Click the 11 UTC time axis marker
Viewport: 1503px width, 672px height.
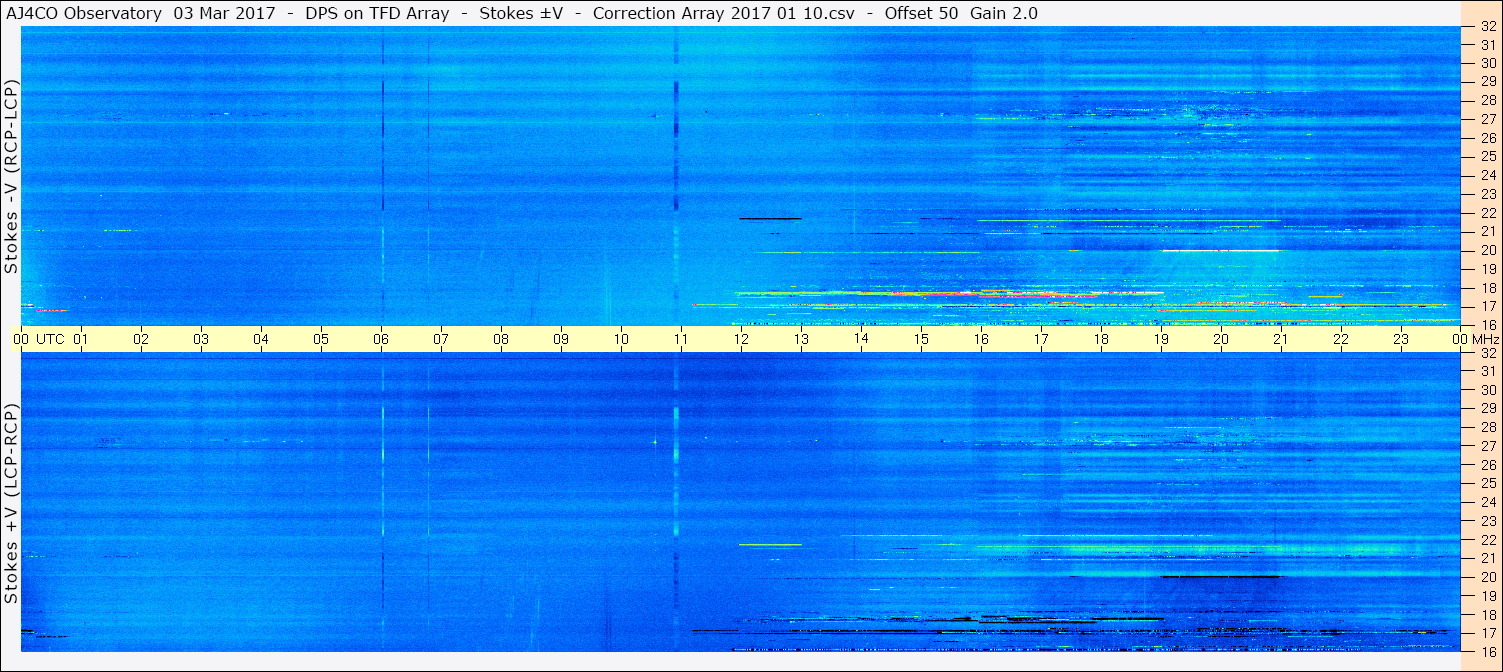[x=681, y=339]
